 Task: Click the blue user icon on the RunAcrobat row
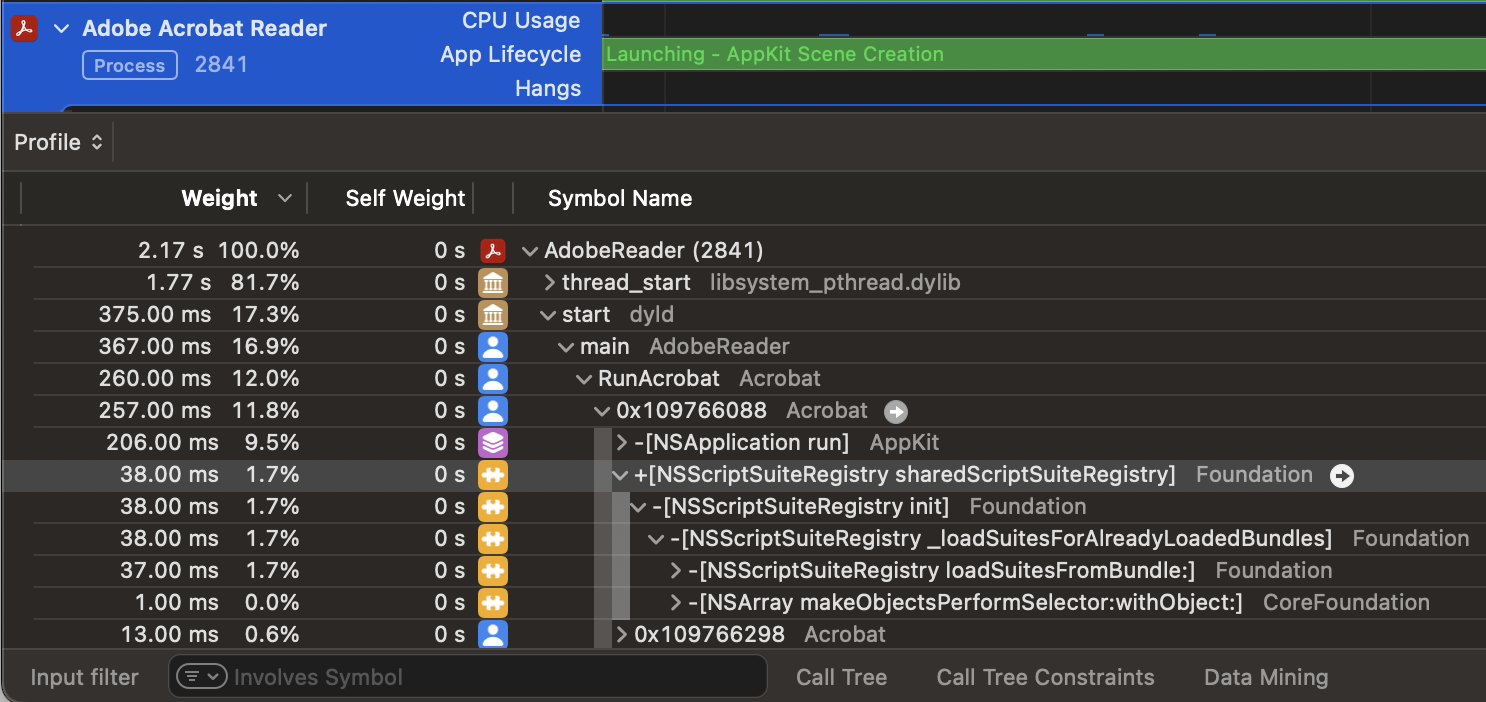pyautogui.click(x=493, y=378)
